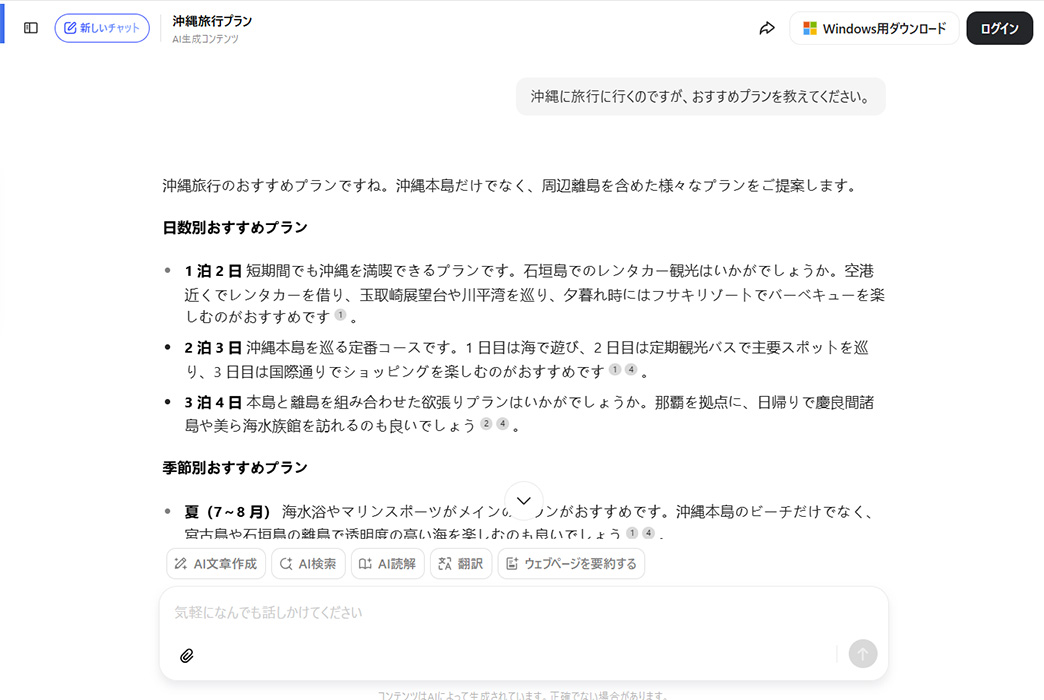Click the 沖縄旅行プラン chat title

[x=212, y=21]
